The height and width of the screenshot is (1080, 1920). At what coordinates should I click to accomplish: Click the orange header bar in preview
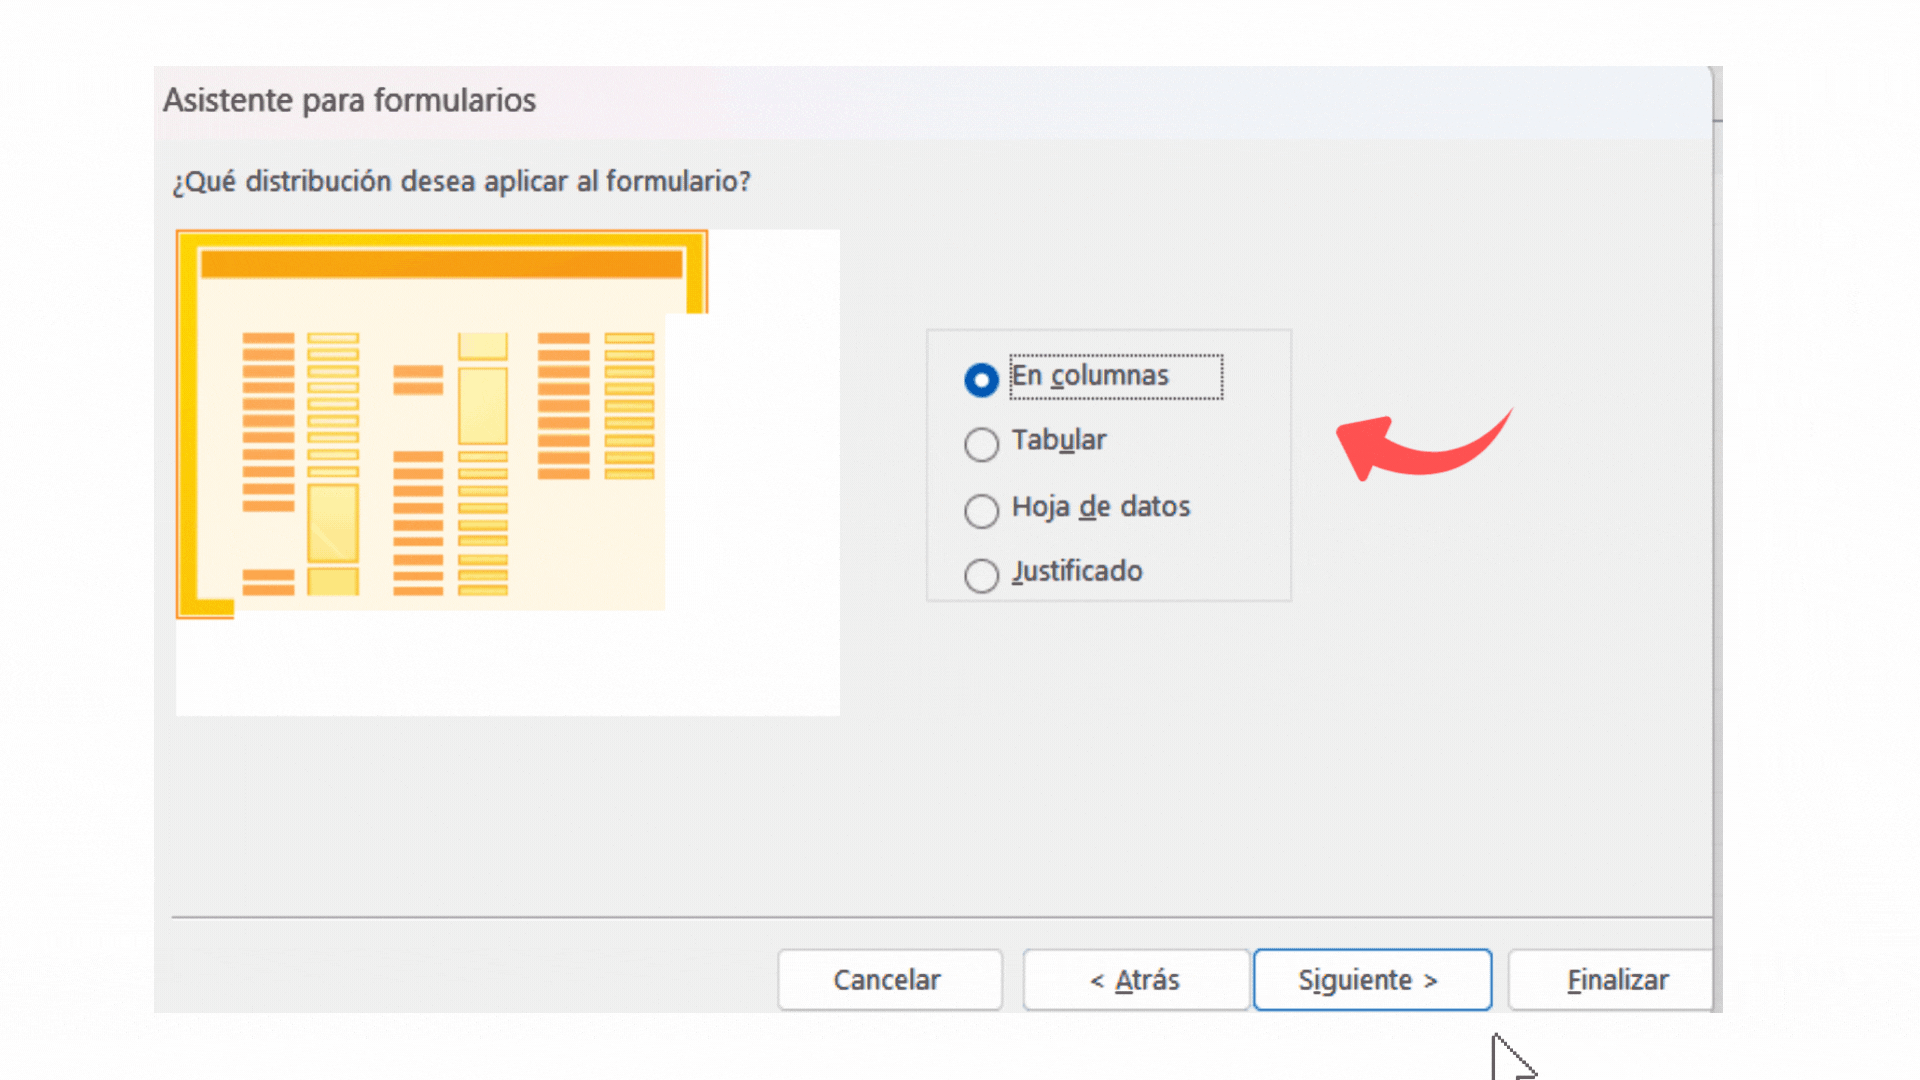point(441,264)
